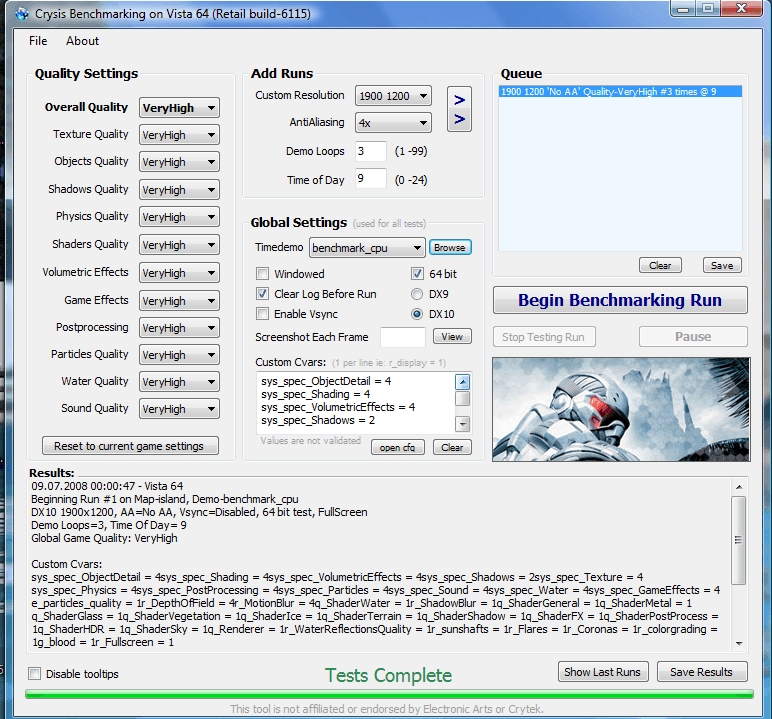
Task: Click Begin Benchmarking Run
Action: [620, 300]
